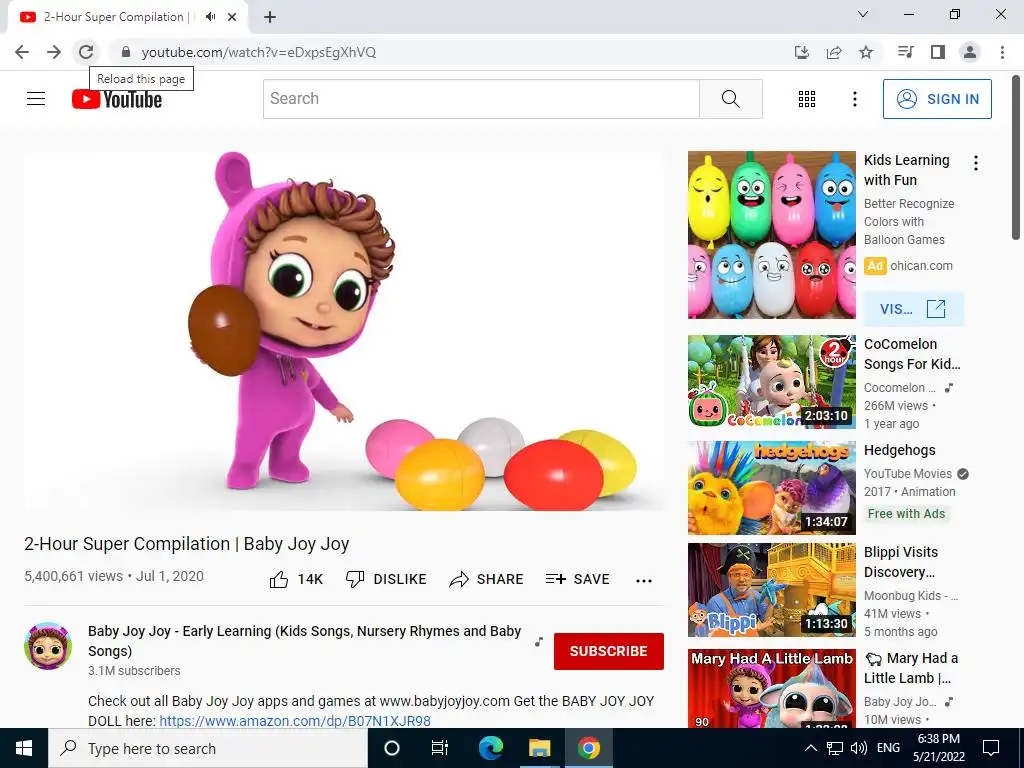Go forward in browser history

[x=54, y=52]
